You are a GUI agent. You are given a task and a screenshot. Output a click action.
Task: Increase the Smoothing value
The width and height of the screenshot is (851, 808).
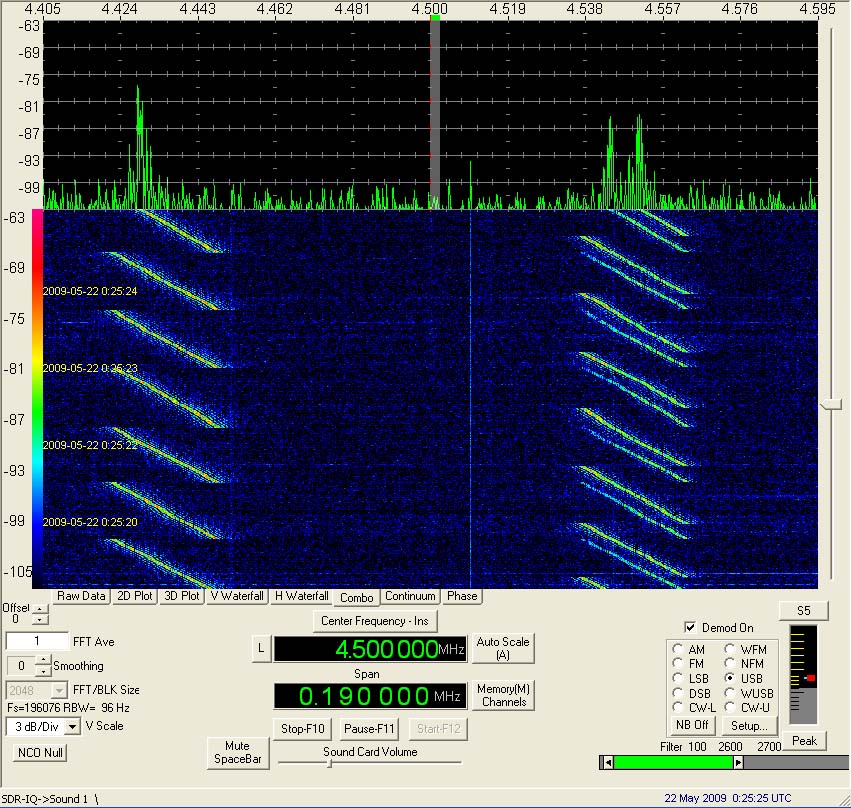pyautogui.click(x=43, y=660)
